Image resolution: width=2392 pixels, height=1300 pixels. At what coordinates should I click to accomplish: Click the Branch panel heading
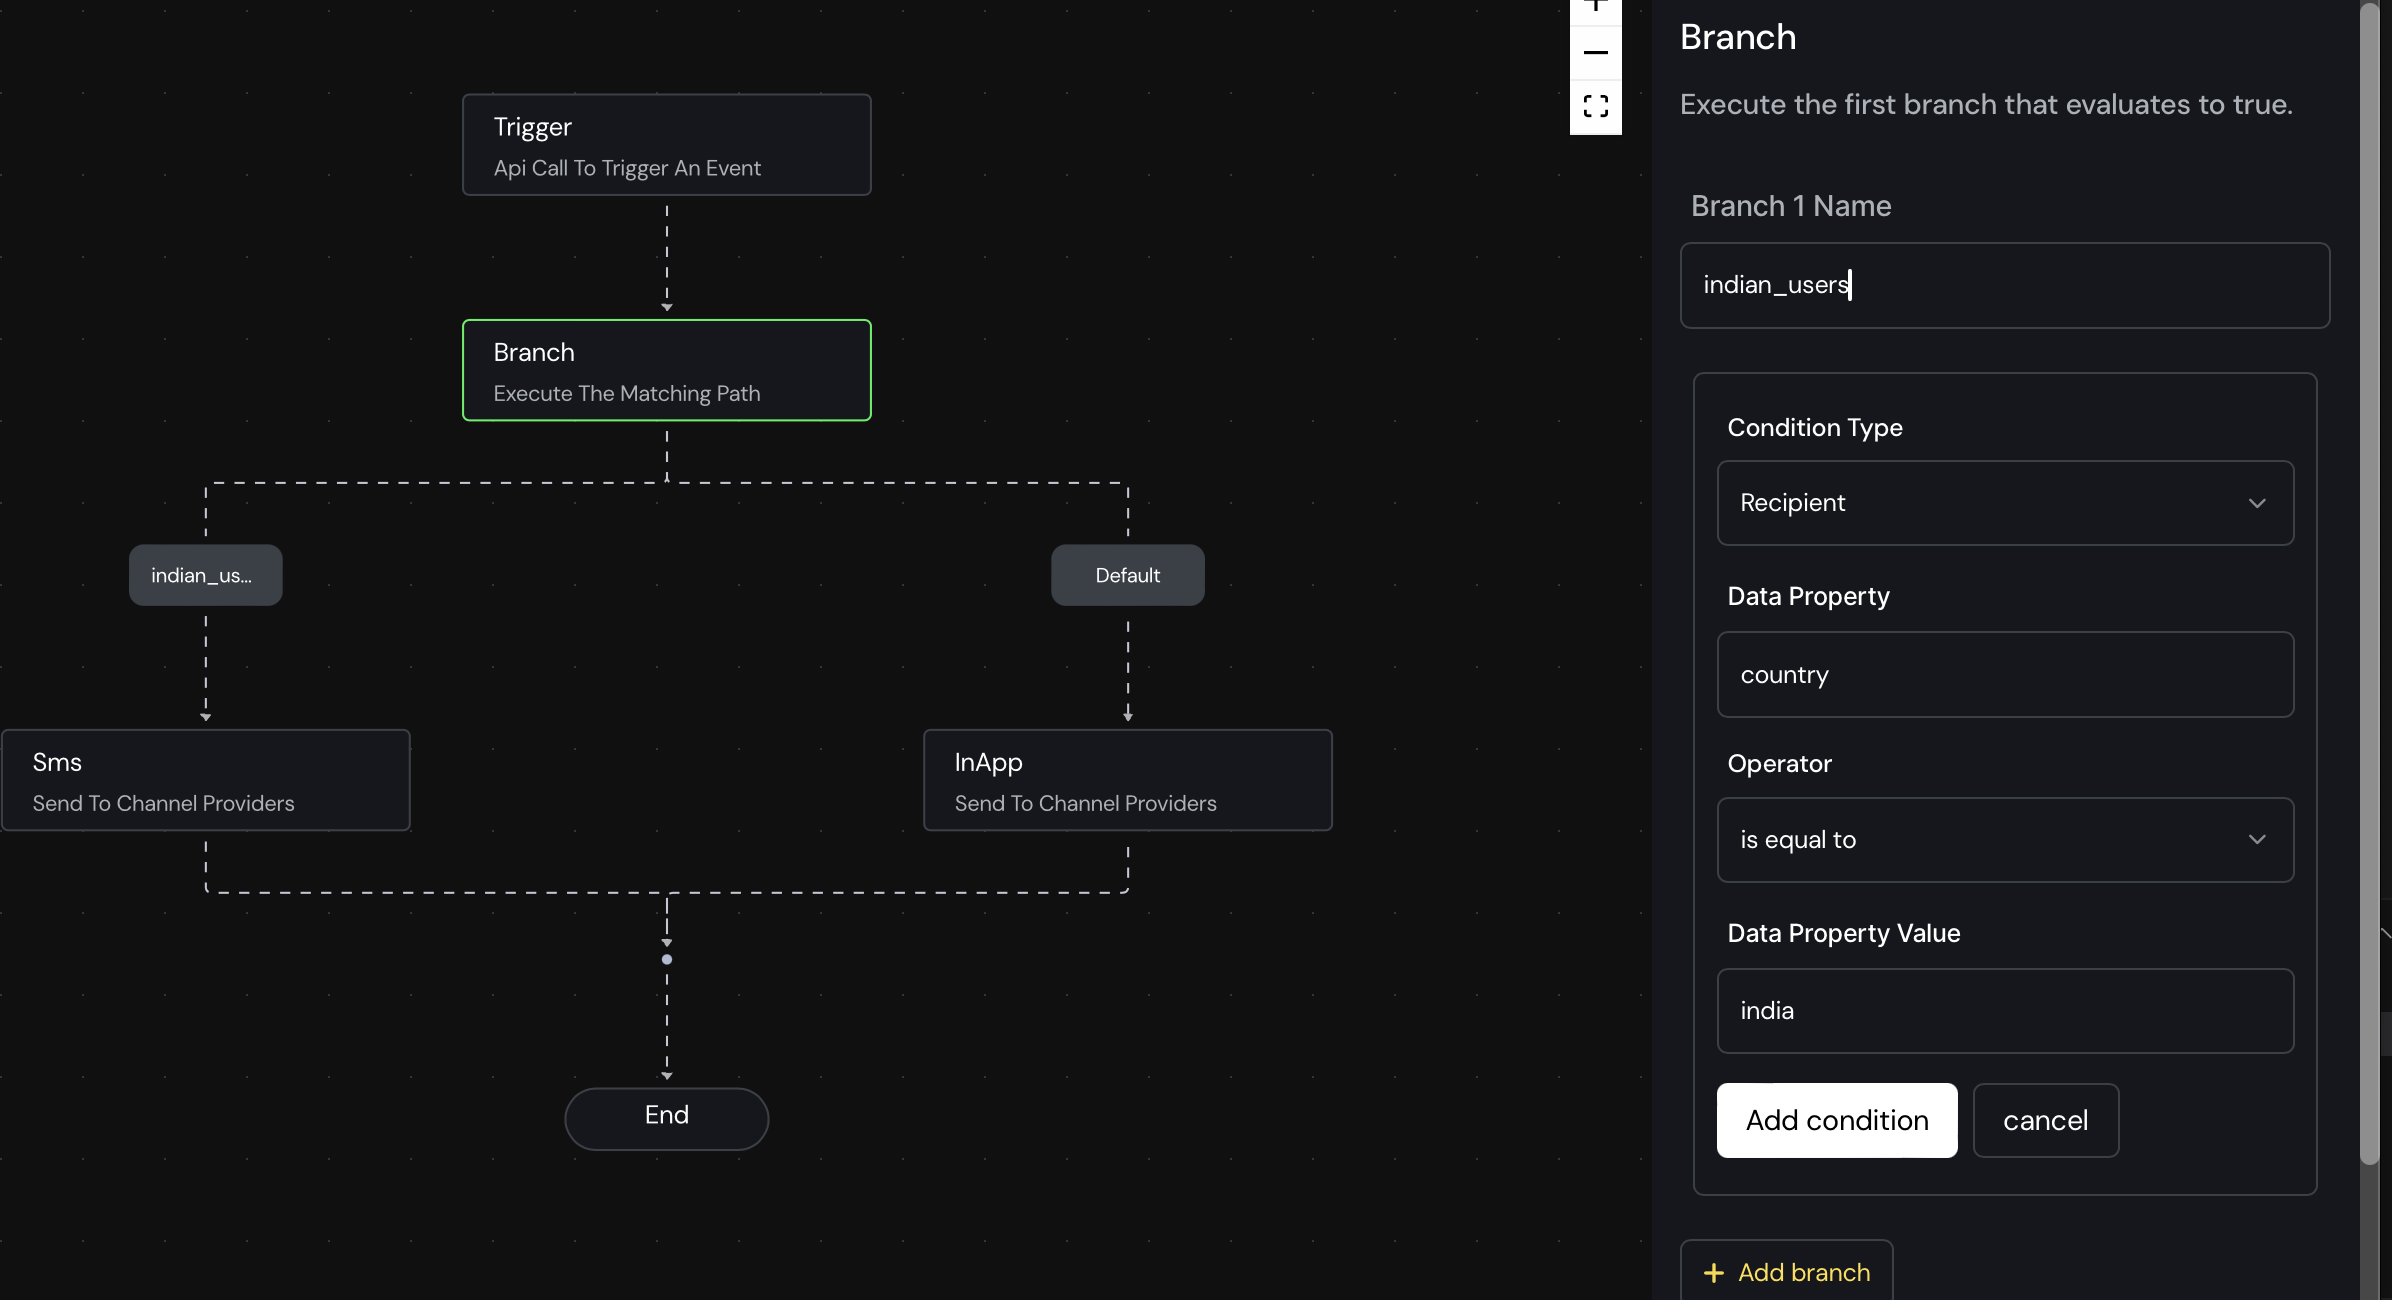click(1738, 37)
